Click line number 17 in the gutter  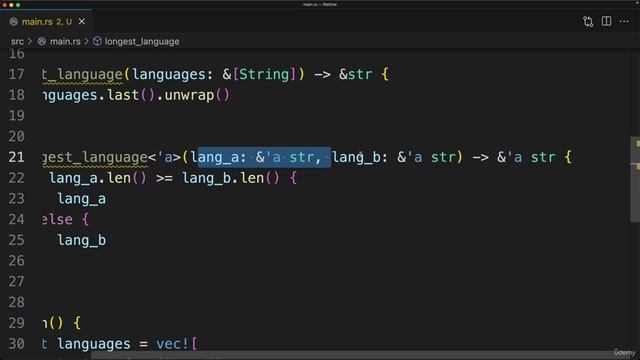tap(16, 74)
